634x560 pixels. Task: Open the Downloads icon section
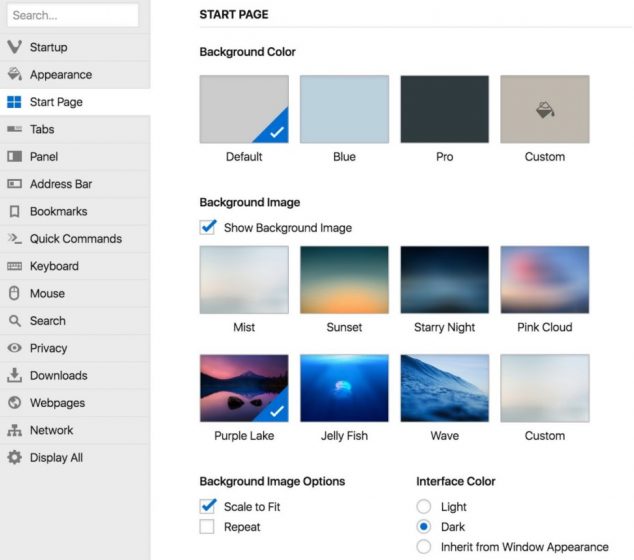coord(14,376)
